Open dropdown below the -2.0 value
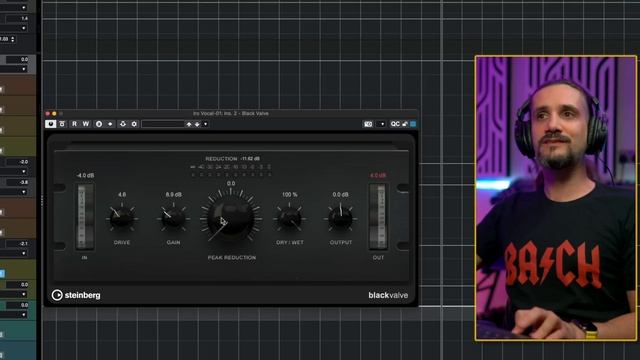 [23, 172]
